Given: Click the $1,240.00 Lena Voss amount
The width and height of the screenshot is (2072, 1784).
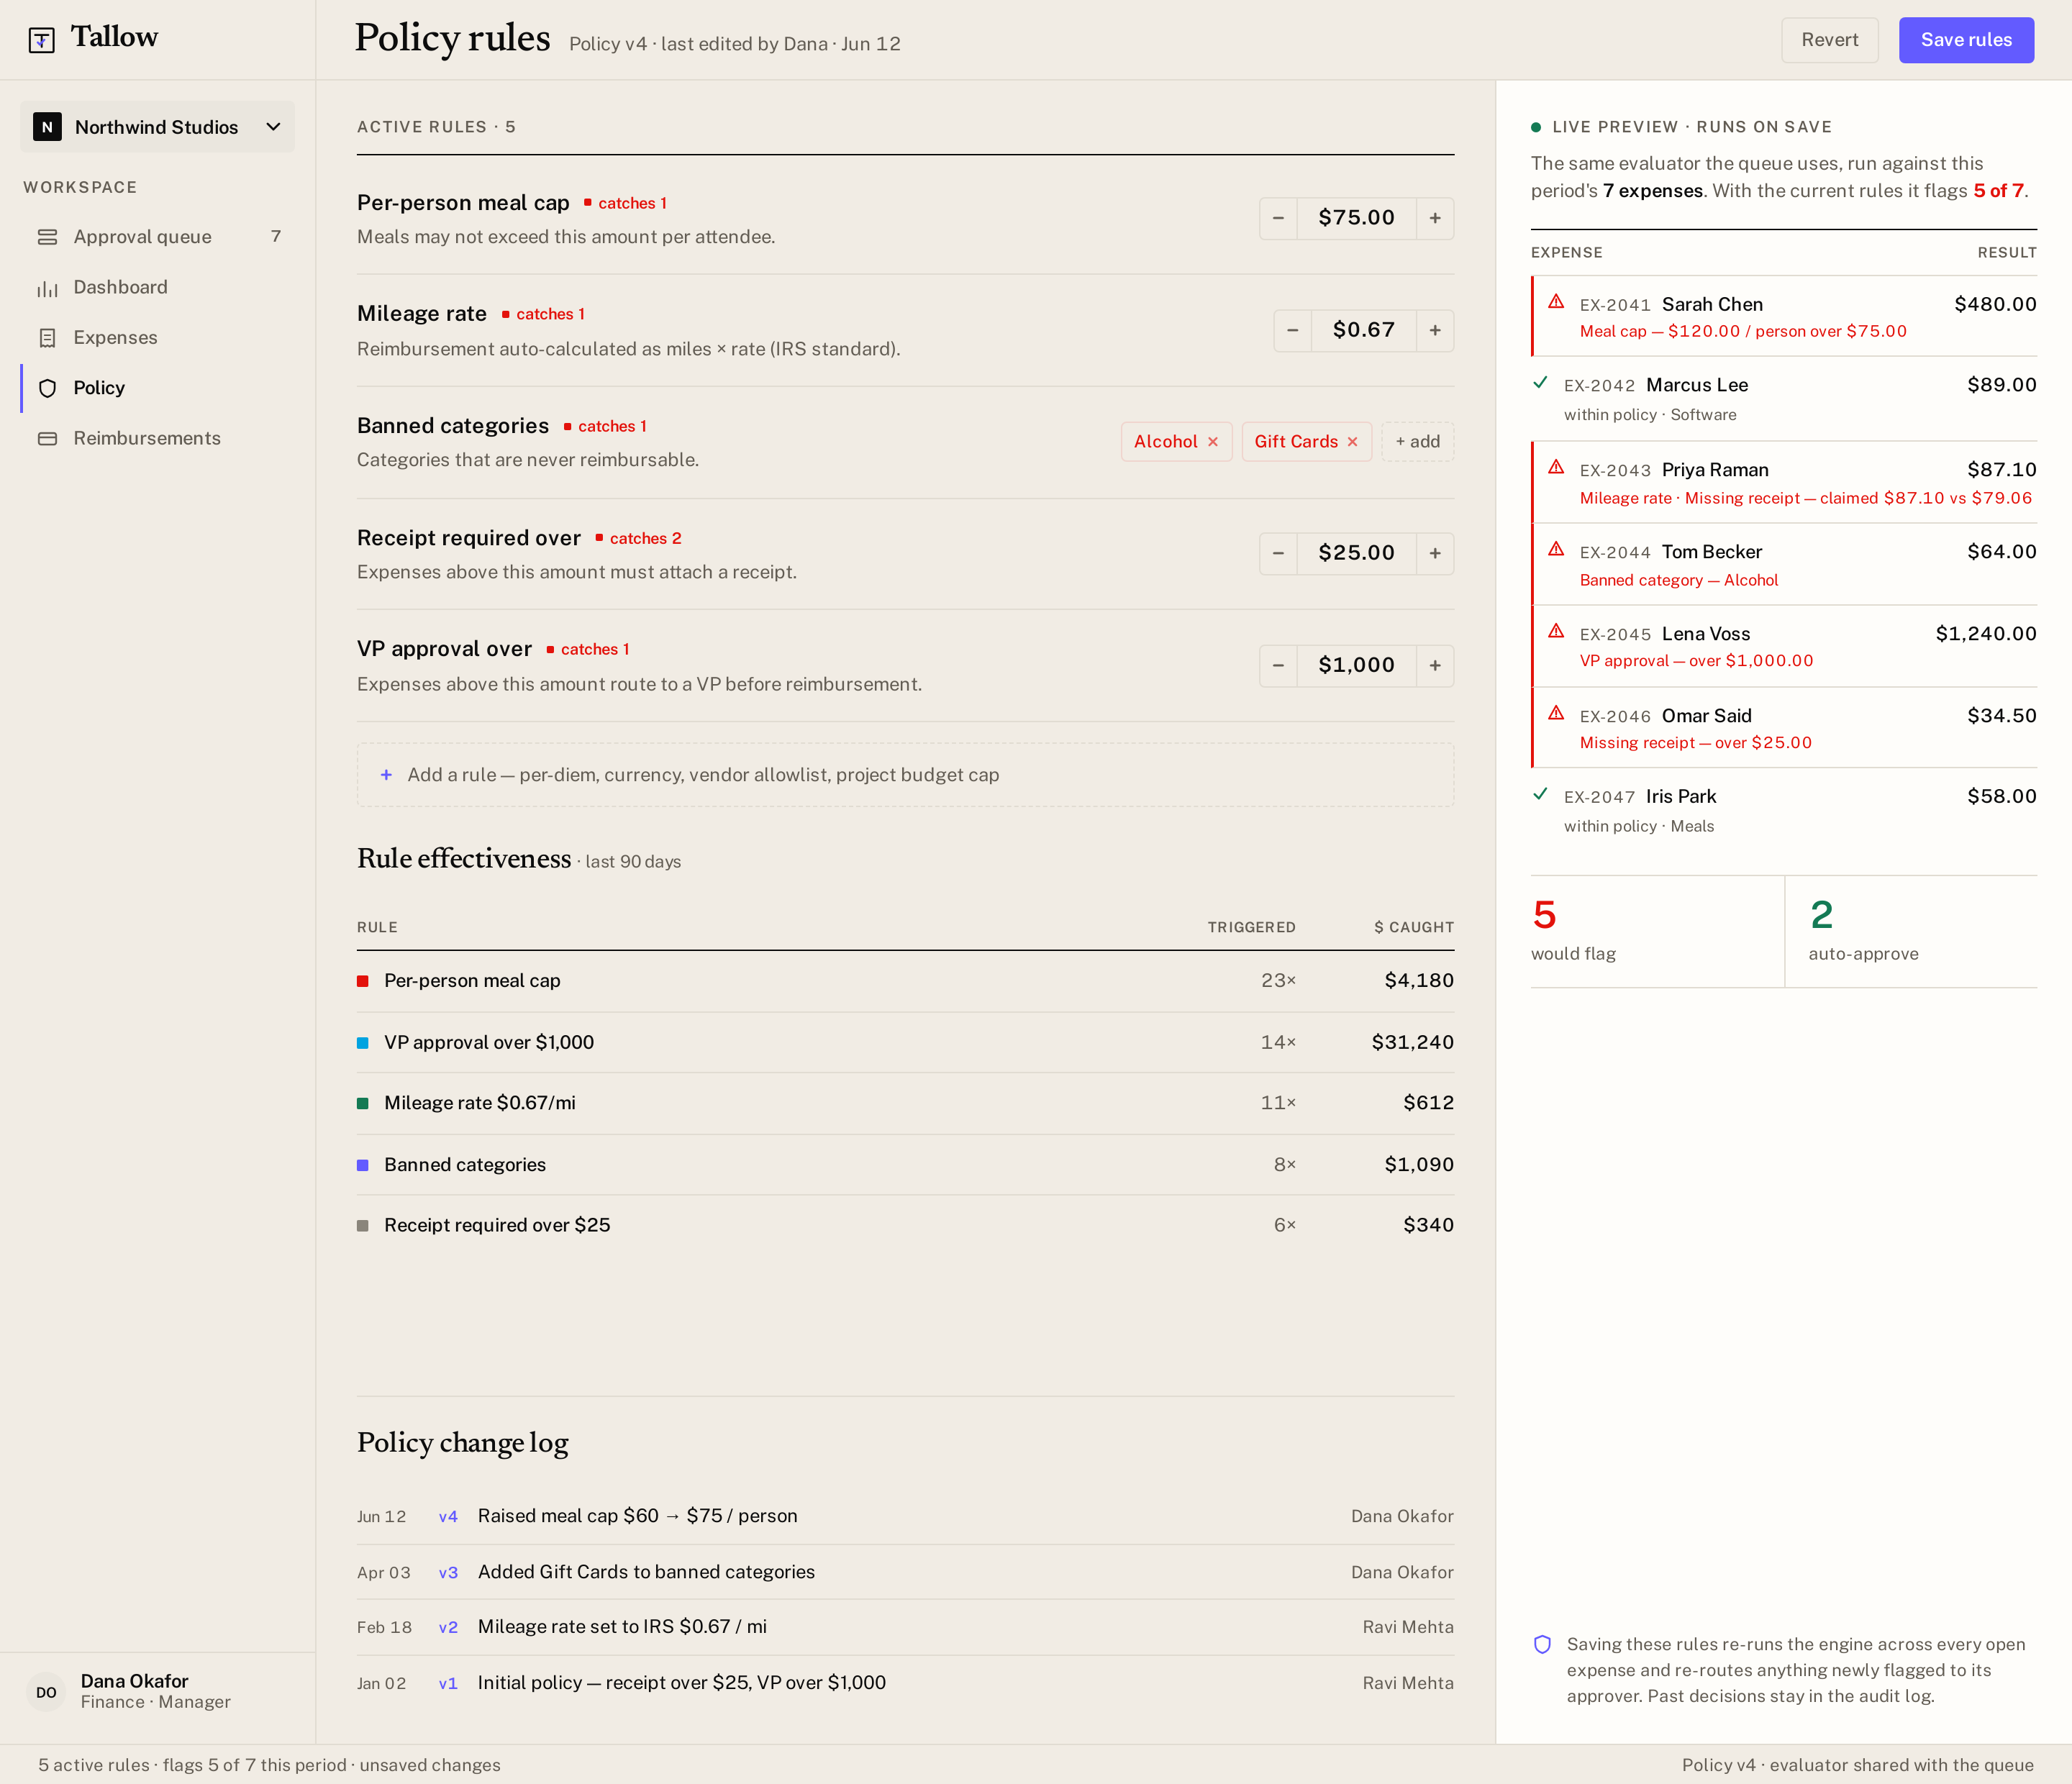Looking at the screenshot, I should click(1985, 634).
